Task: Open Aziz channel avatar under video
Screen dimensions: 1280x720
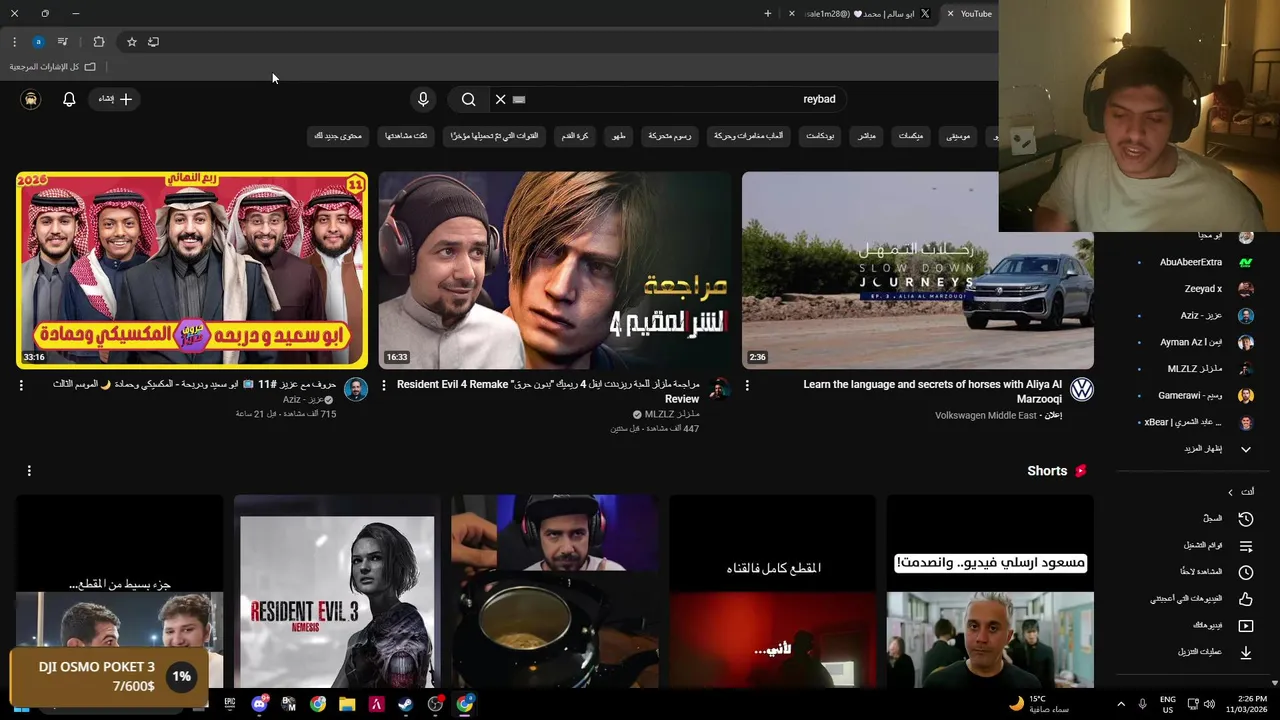Action: [356, 389]
